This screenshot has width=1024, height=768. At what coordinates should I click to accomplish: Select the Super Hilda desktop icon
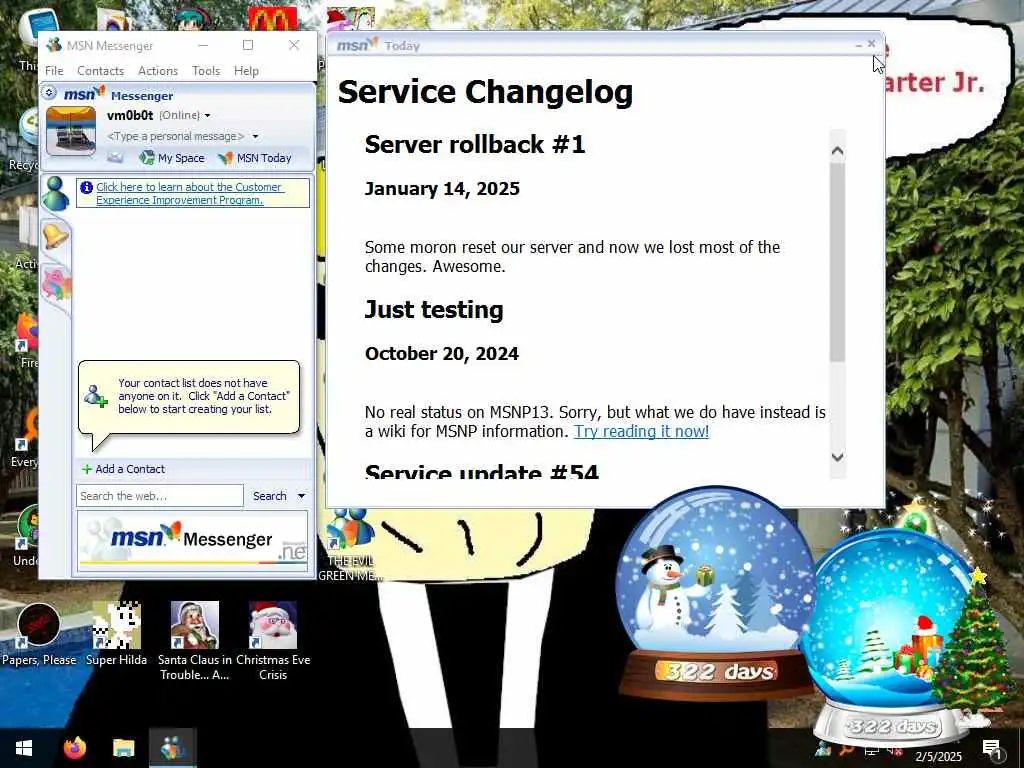pyautogui.click(x=116, y=635)
